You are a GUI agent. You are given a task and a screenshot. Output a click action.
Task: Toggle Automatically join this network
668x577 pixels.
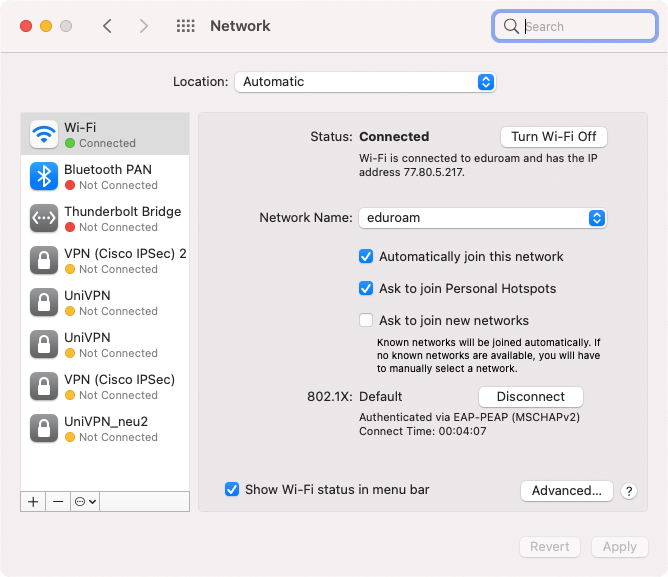(x=366, y=257)
